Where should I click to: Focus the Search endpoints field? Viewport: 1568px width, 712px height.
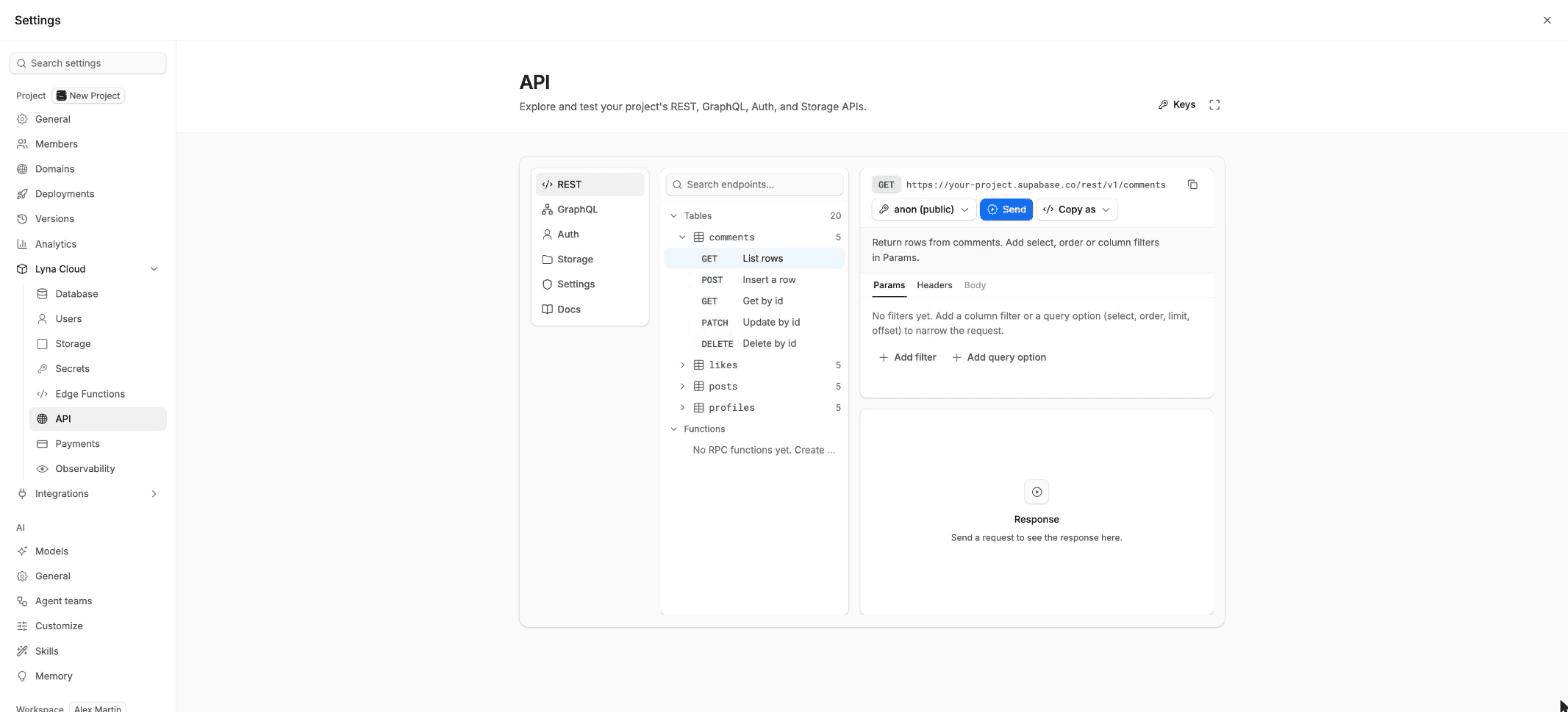tap(755, 185)
